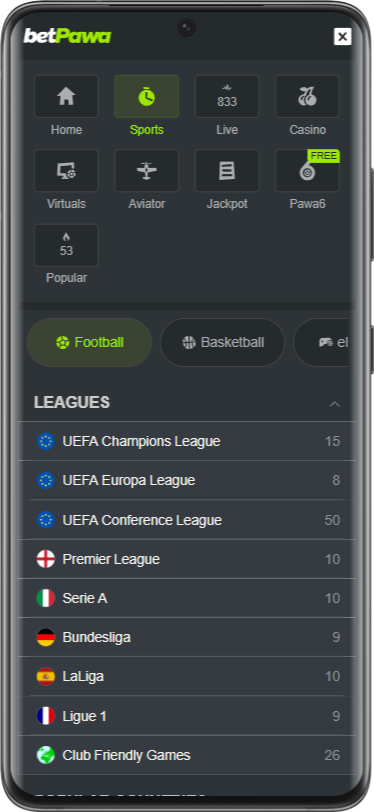Image resolution: width=374 pixels, height=812 pixels.
Task: Open UEFA Champions League matches
Action: (x=187, y=441)
